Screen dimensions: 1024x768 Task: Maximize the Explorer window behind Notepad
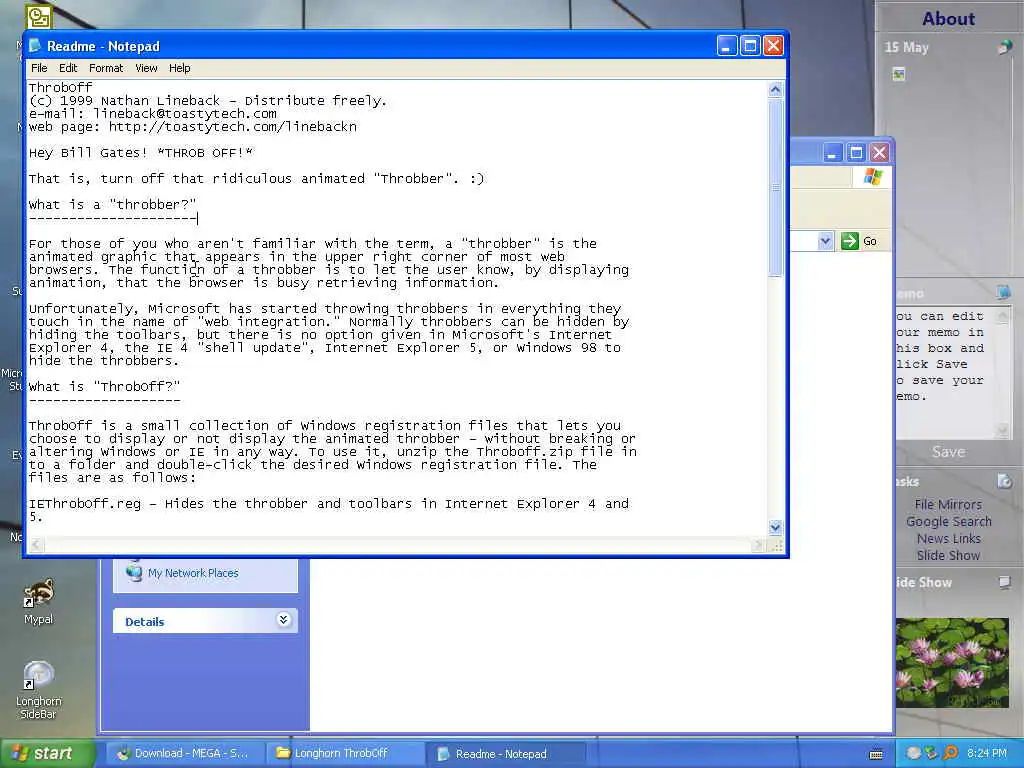tap(856, 153)
